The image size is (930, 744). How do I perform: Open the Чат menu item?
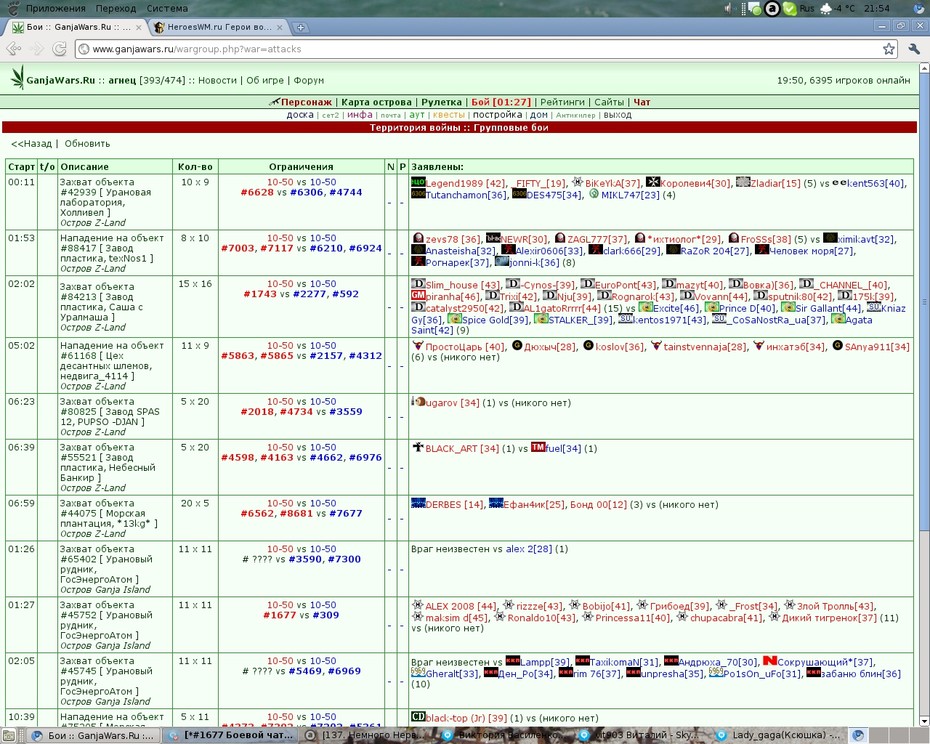tap(642, 102)
